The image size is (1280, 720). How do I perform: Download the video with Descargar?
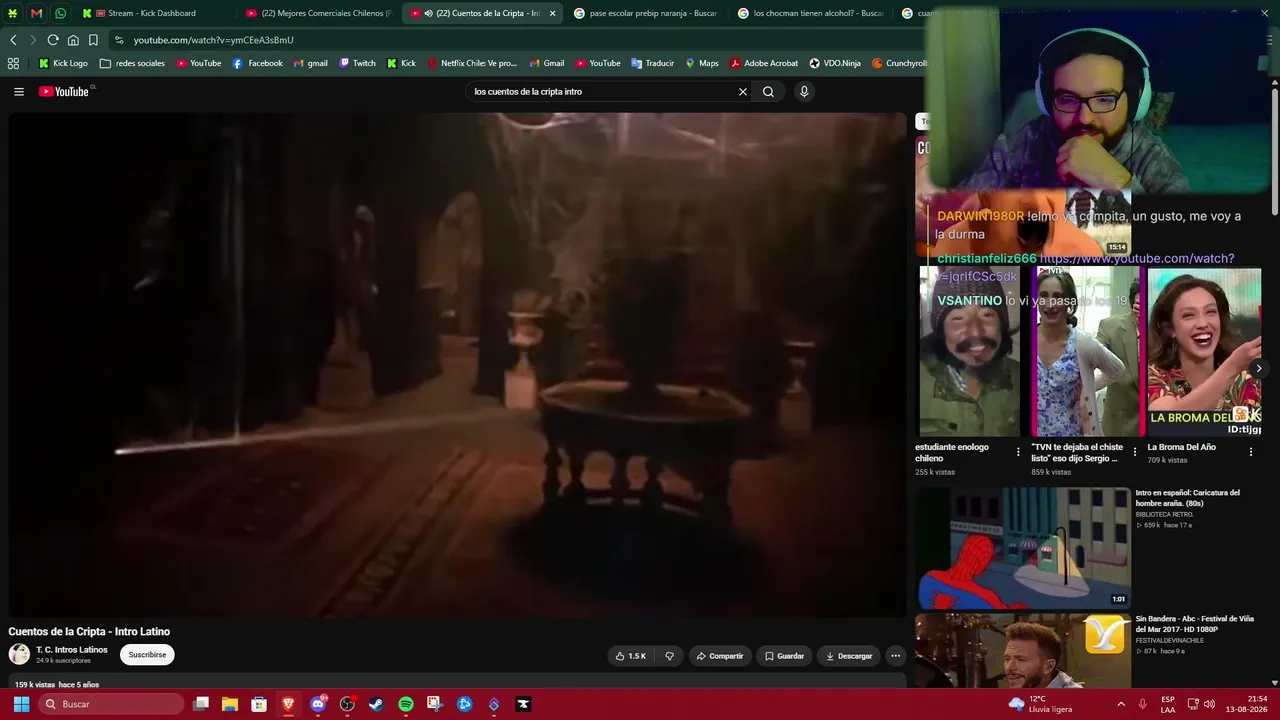pyautogui.click(x=849, y=656)
